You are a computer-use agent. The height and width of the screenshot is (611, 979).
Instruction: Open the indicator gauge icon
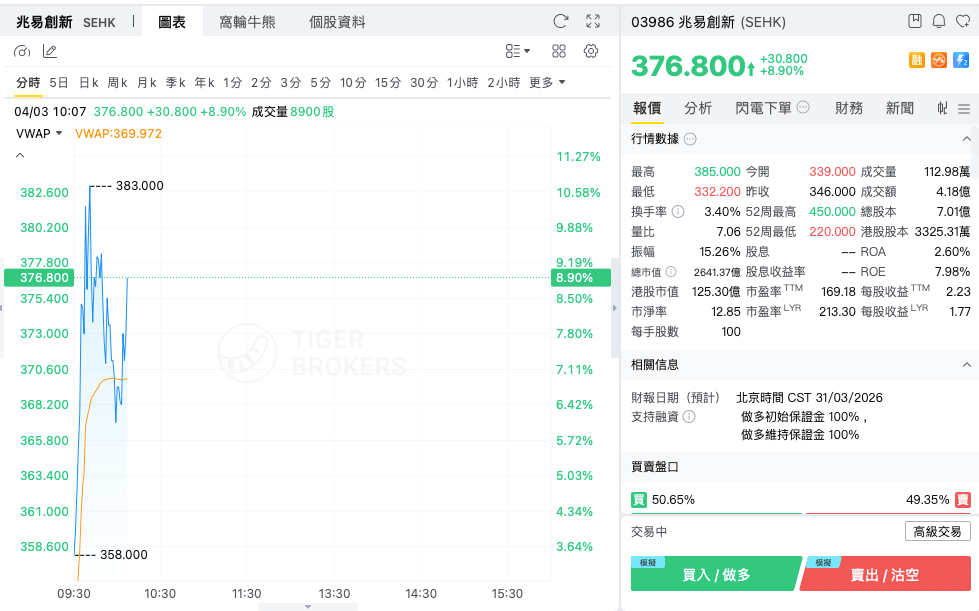coord(22,51)
